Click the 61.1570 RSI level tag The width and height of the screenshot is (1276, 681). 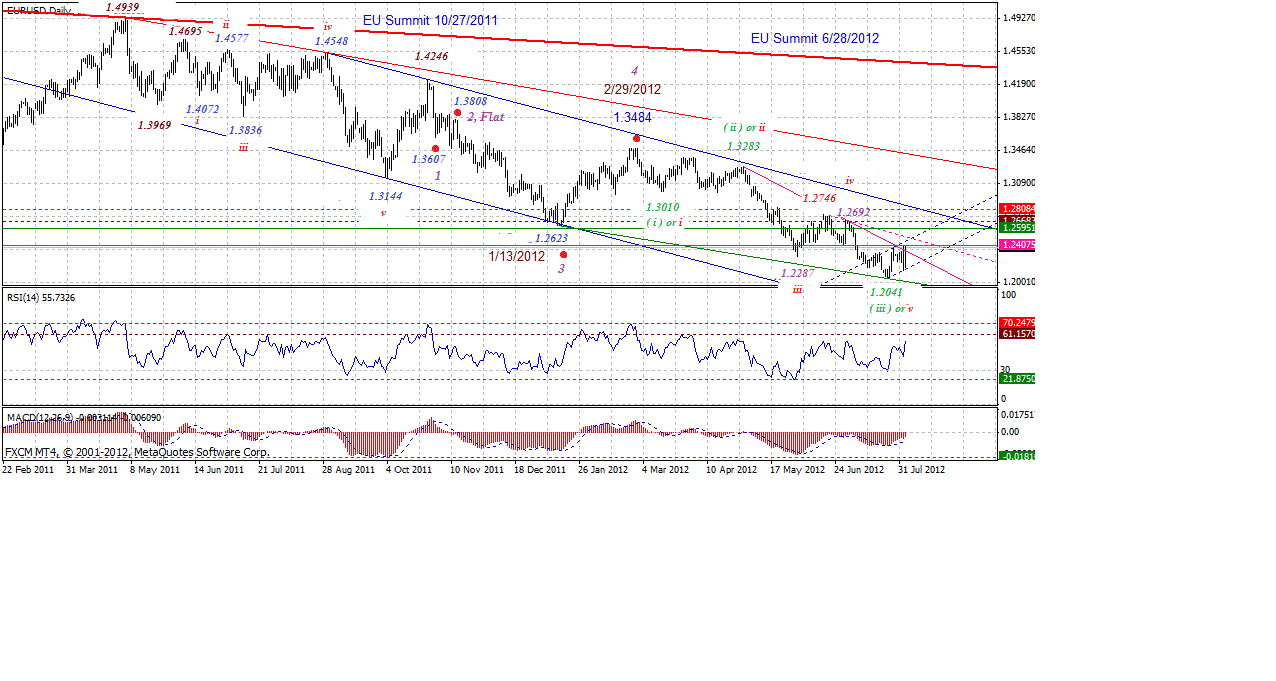tap(1018, 334)
